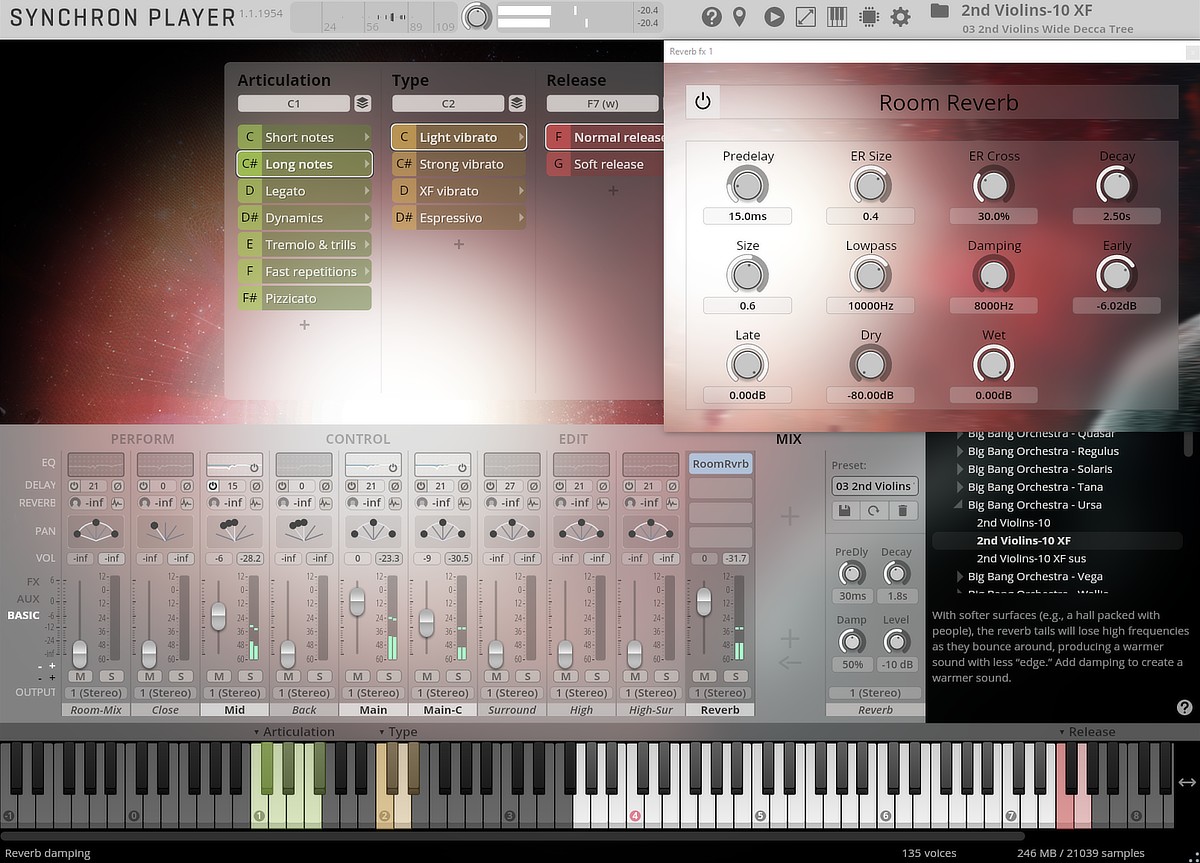Click the Wet knob in Room Reverb

993,365
